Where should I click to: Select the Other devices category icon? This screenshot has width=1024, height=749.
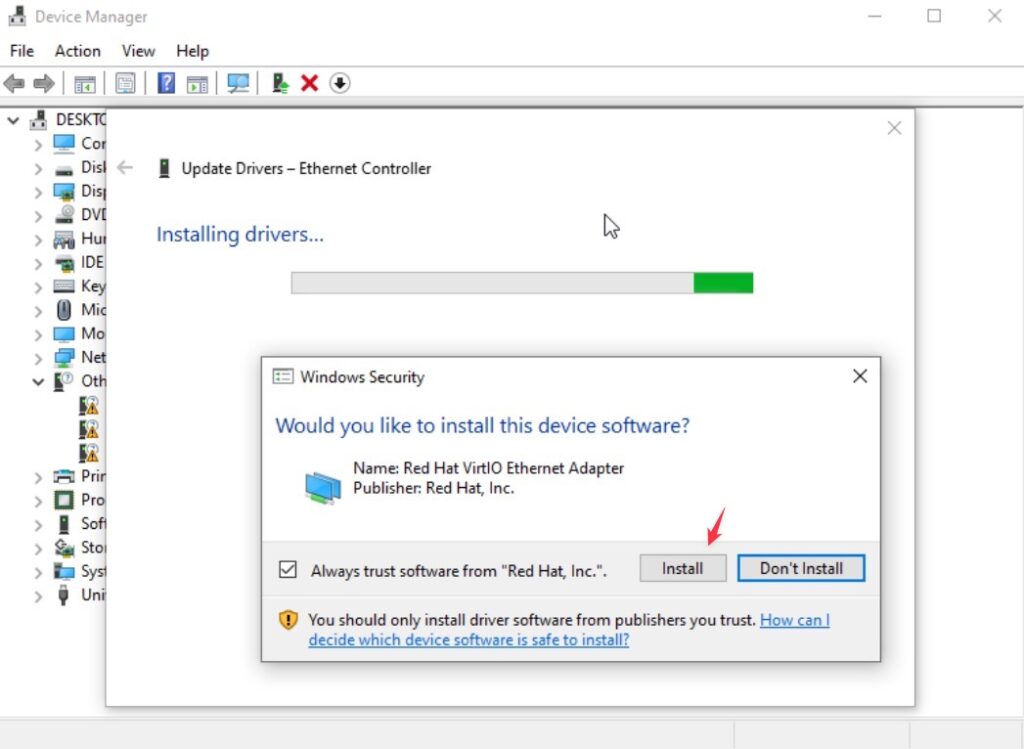pos(64,381)
